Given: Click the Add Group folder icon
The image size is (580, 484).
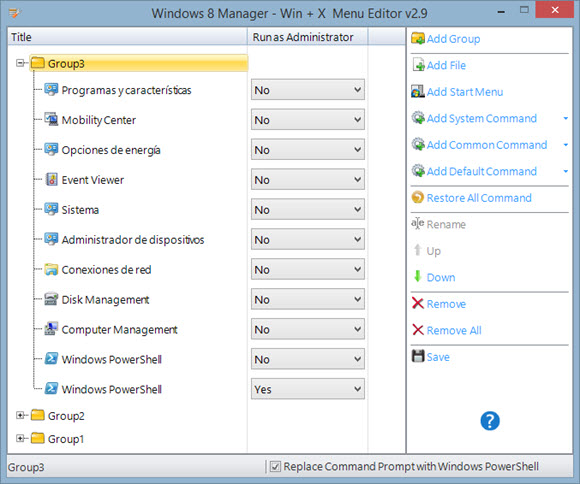Looking at the screenshot, I should pyautogui.click(x=418, y=38).
